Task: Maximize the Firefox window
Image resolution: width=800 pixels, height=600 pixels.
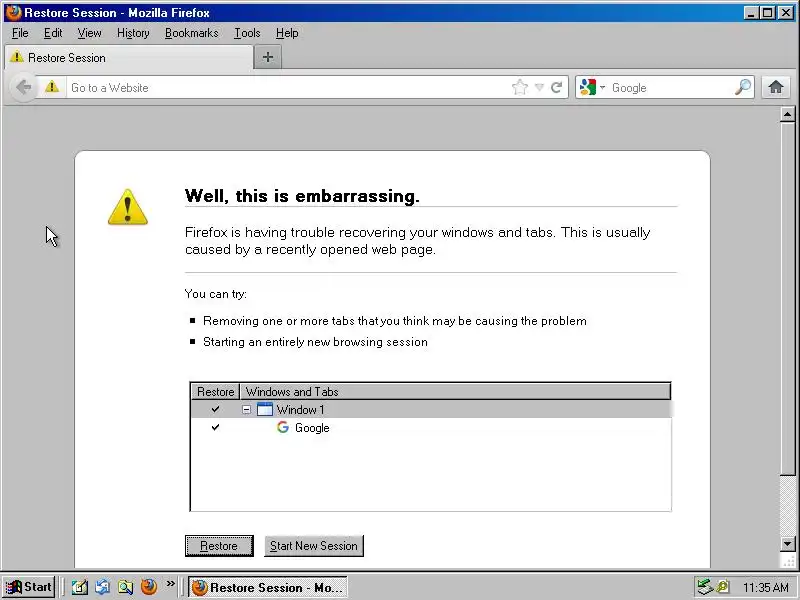Action: click(767, 13)
